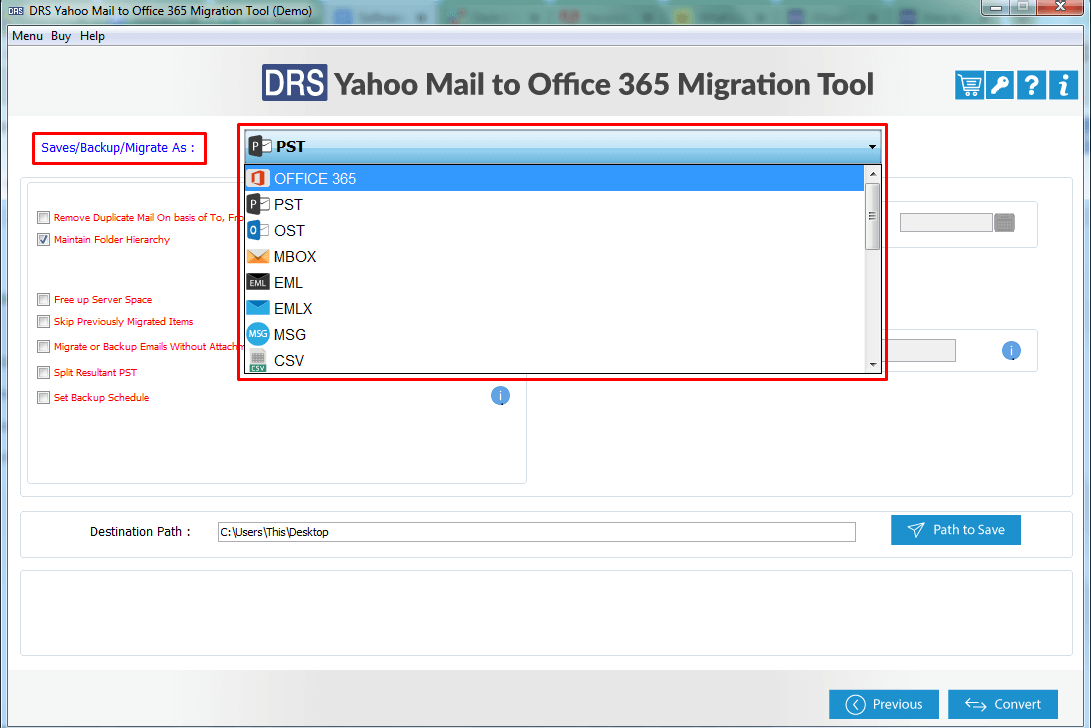Click info icon near Set Backup Schedule
The width and height of the screenshot is (1091, 728).
click(x=500, y=395)
